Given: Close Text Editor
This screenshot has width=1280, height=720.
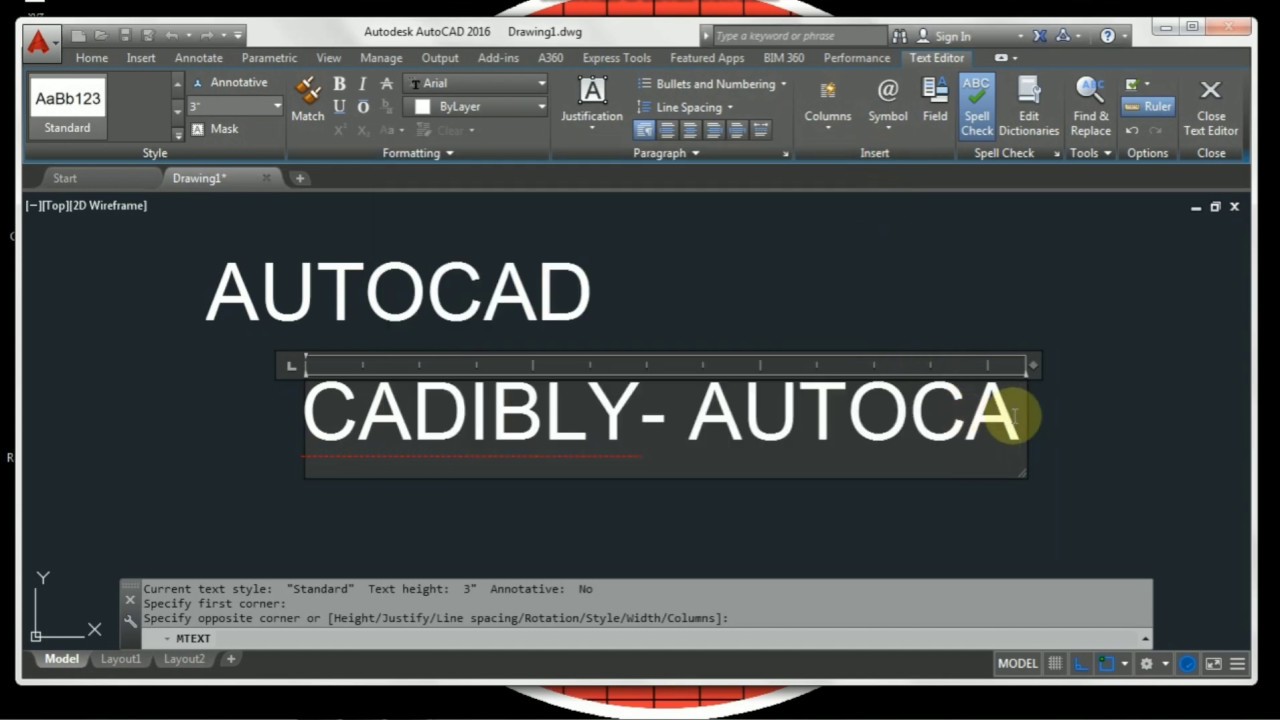Looking at the screenshot, I should [x=1211, y=106].
